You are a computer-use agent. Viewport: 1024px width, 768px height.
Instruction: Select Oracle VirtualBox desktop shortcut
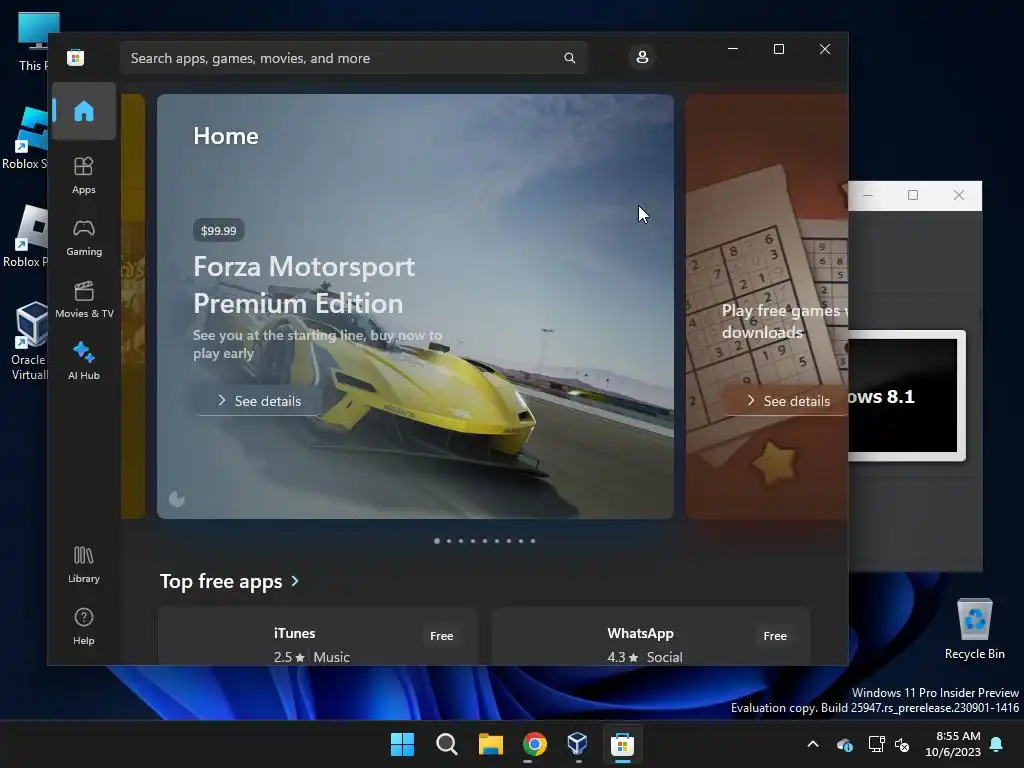(x=29, y=342)
